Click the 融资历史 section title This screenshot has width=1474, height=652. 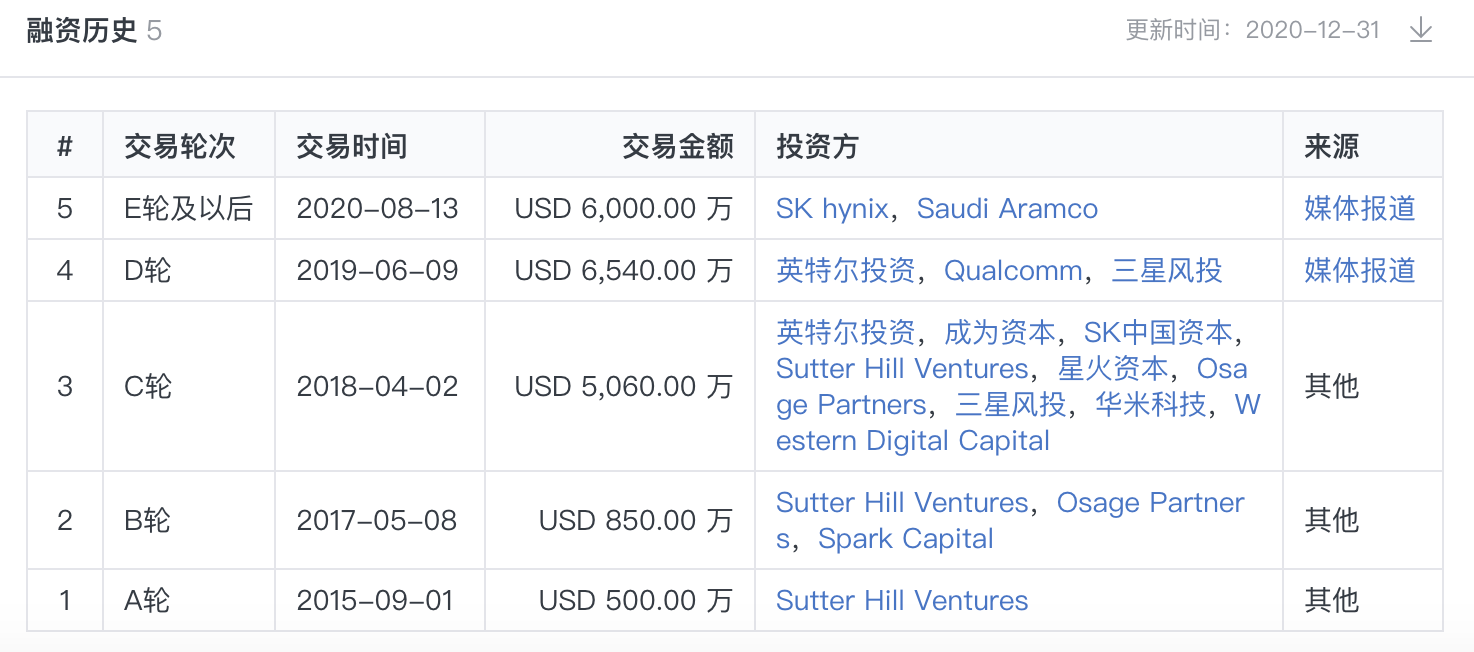(x=82, y=30)
